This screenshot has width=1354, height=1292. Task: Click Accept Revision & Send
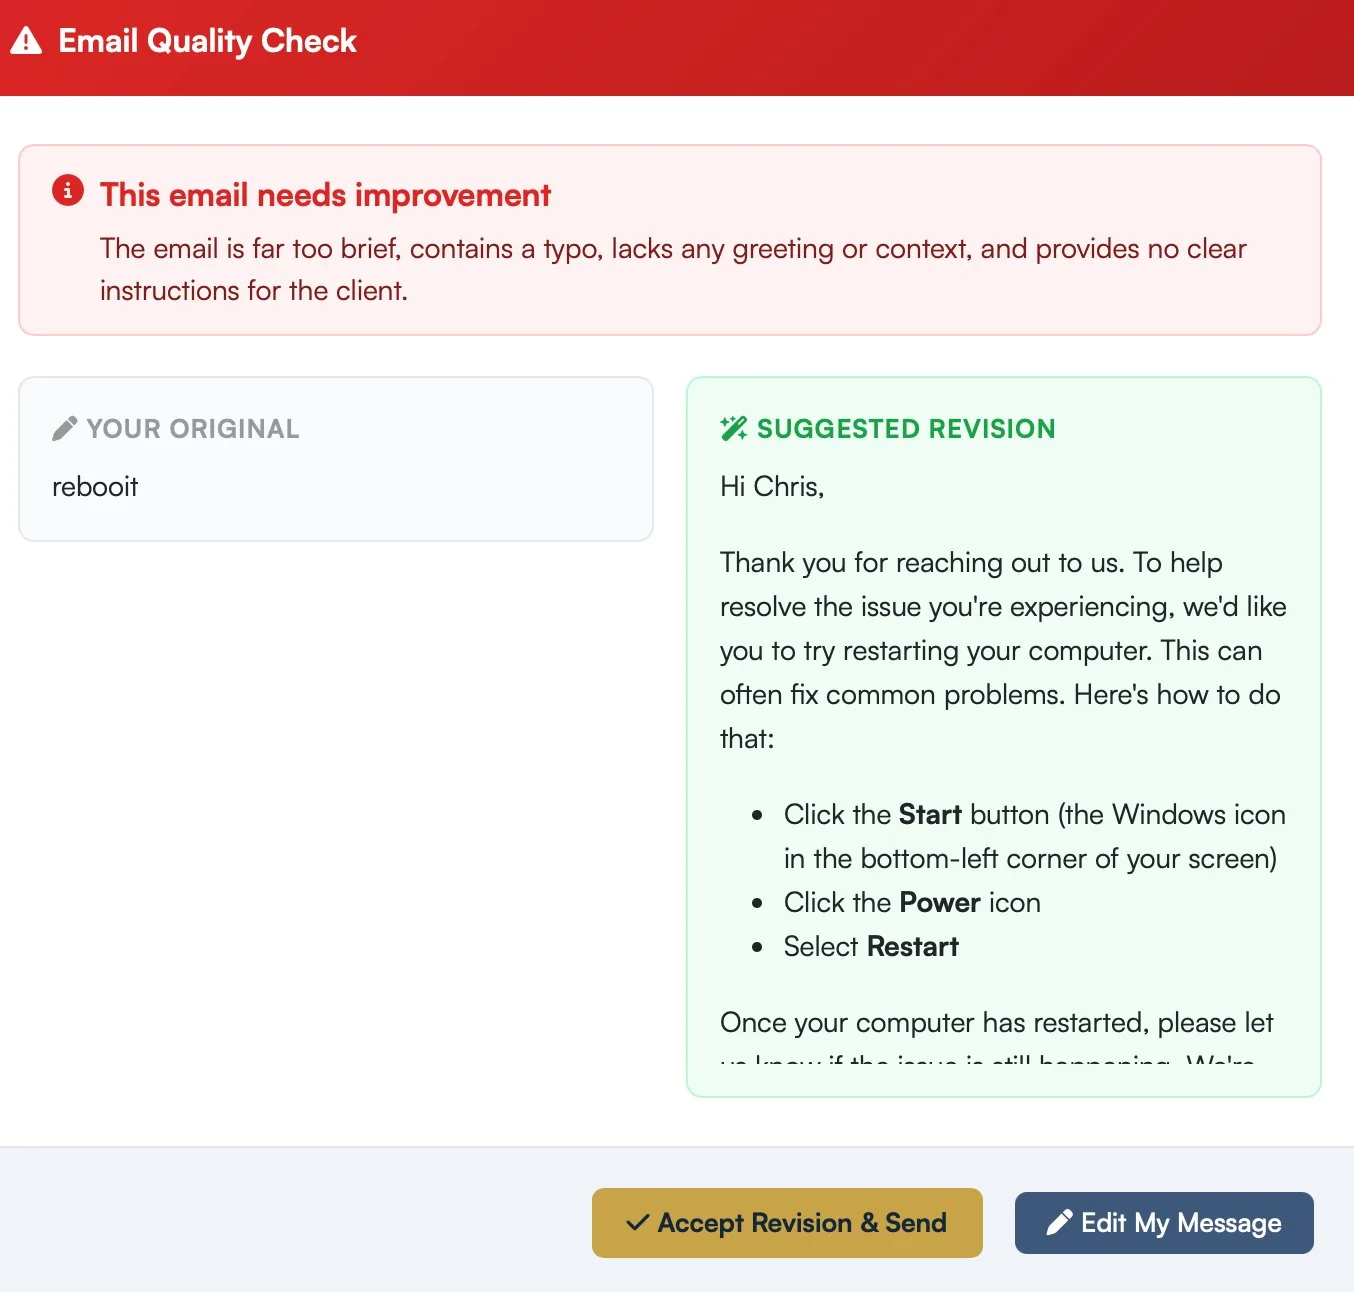787,1222
